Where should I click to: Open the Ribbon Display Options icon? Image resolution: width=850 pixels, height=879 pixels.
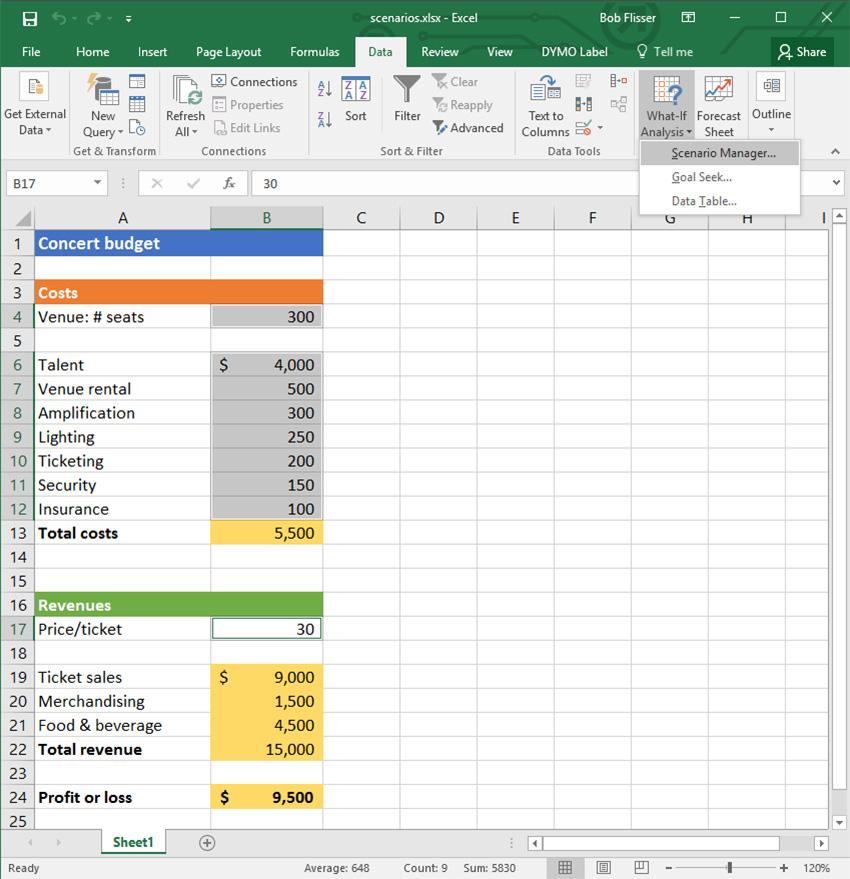(688, 18)
